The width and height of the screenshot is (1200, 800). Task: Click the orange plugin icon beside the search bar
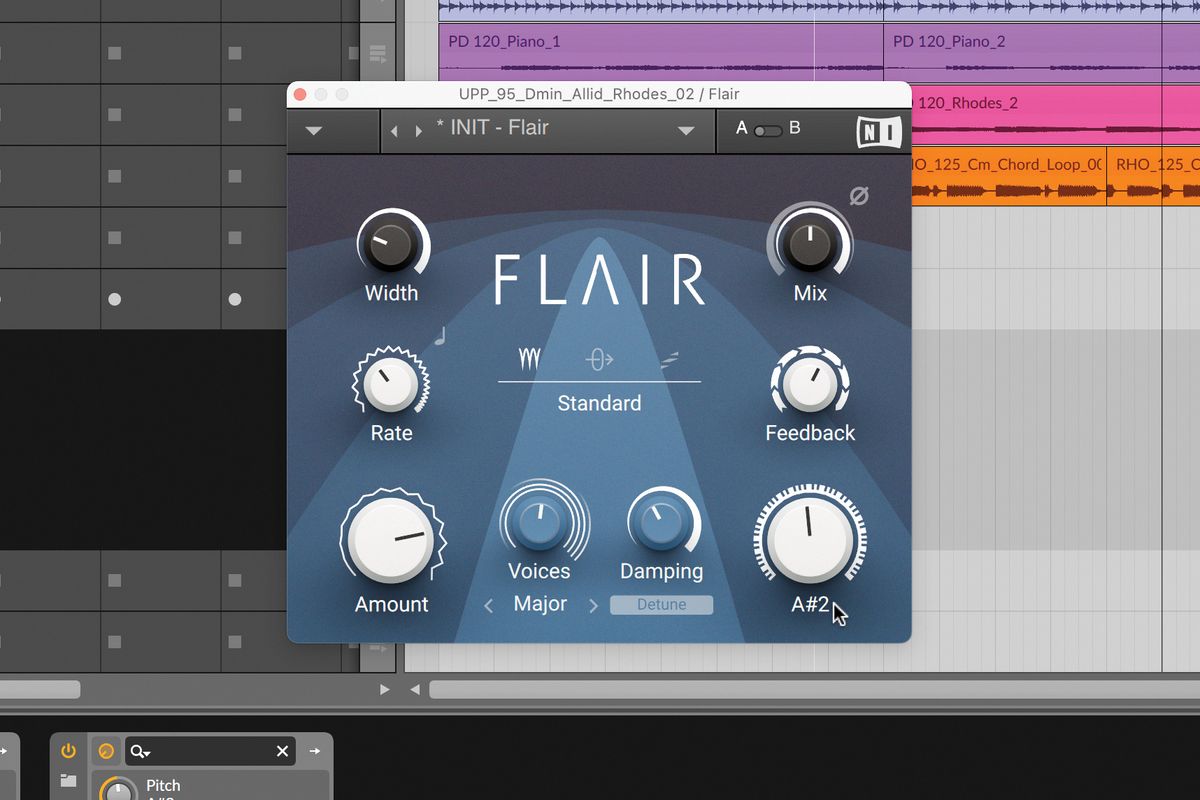pyautogui.click(x=106, y=750)
